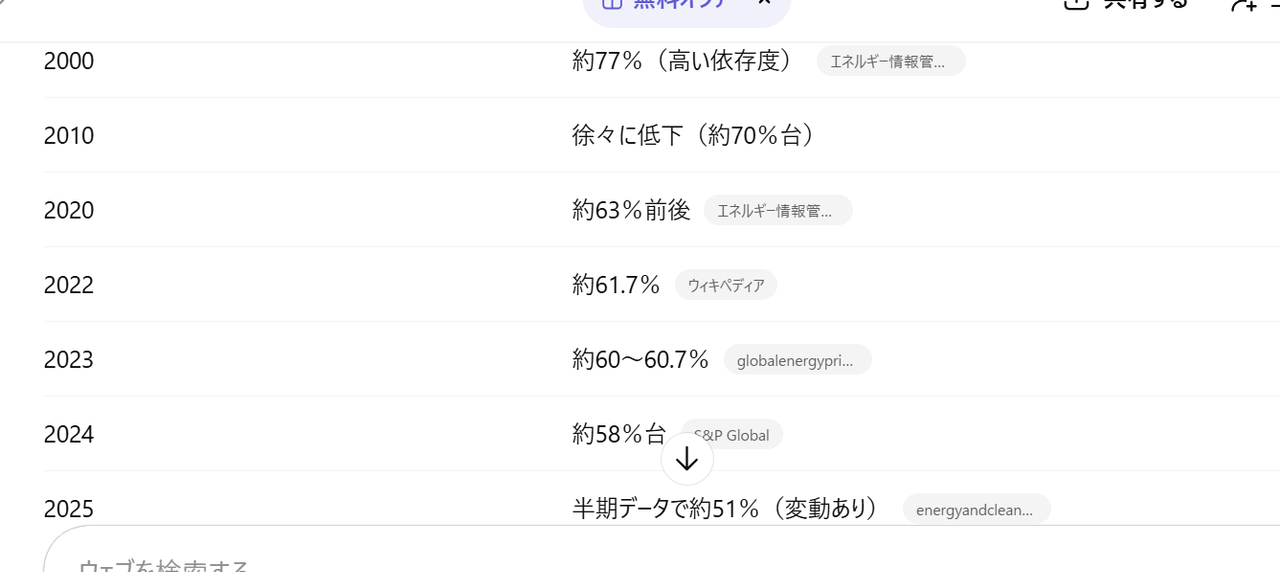
Task: Open the S&P Global citation chip
Action: (x=742, y=435)
